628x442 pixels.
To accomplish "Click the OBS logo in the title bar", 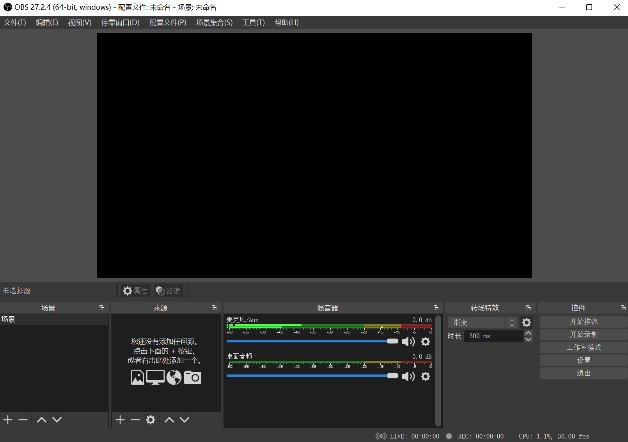I will 7,7.
